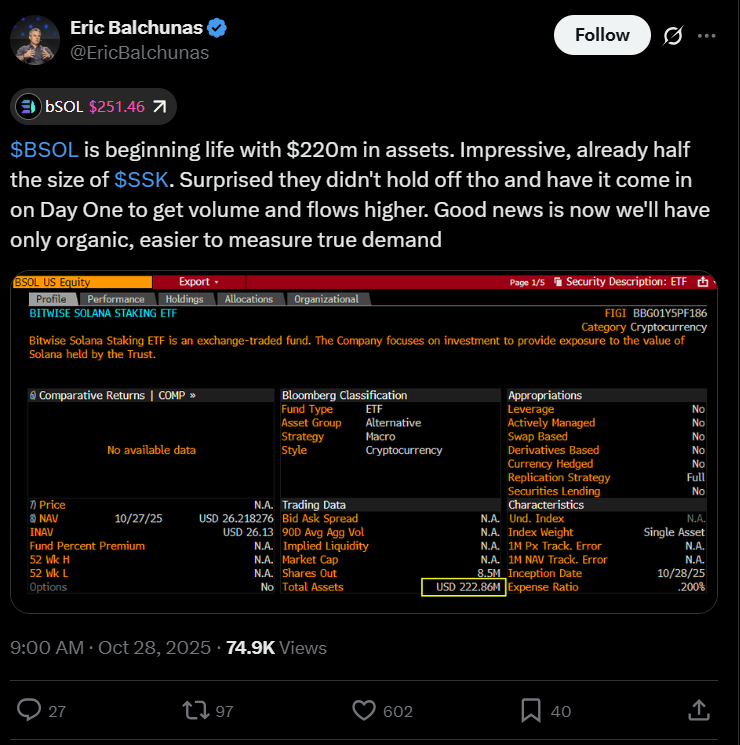The image size is (740, 745).
Task: Bookmark the post with bookmark icon
Action: 532,710
